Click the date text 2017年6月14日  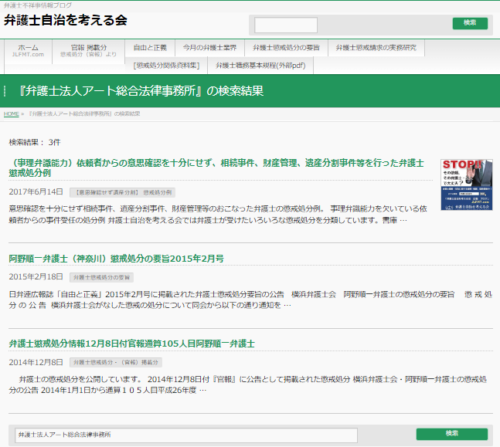36,192
